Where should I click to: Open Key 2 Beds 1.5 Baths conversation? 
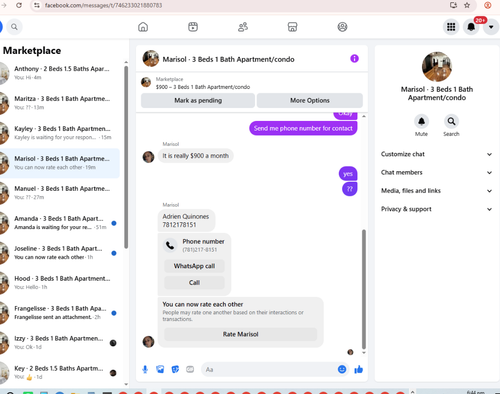pos(60,372)
